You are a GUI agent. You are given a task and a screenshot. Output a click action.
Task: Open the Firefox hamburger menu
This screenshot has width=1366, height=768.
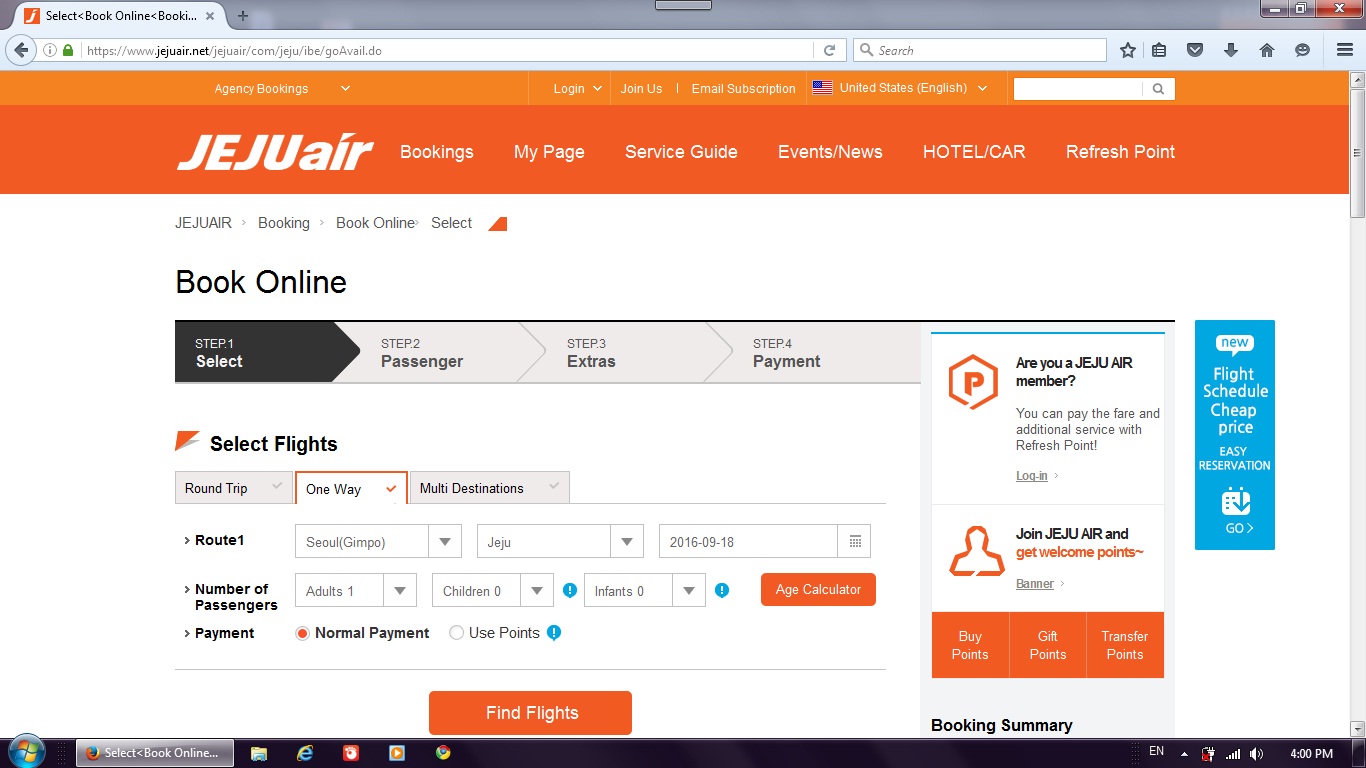(x=1345, y=50)
